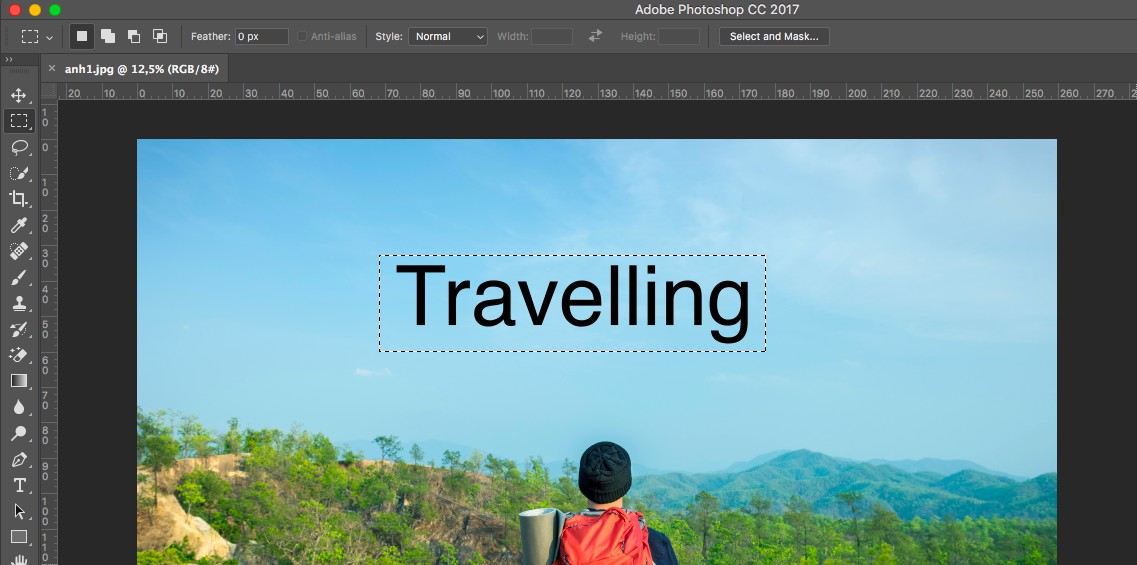Select the Move tool
Image resolution: width=1137 pixels, height=565 pixels.
[x=19, y=95]
